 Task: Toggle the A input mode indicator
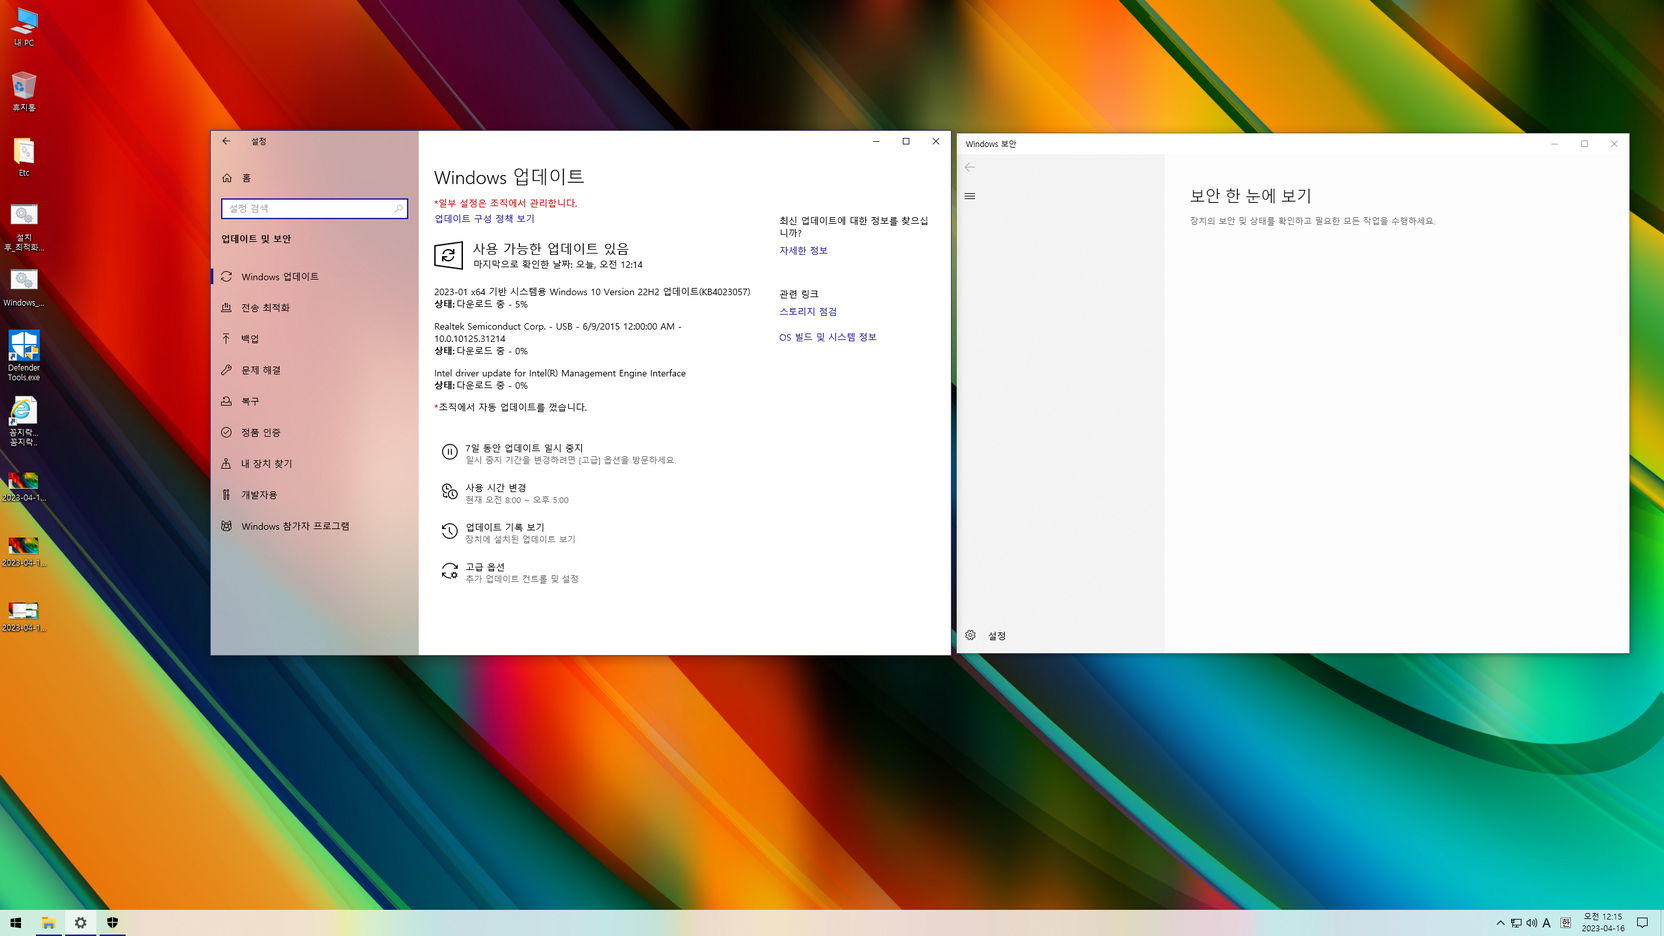[1546, 923]
